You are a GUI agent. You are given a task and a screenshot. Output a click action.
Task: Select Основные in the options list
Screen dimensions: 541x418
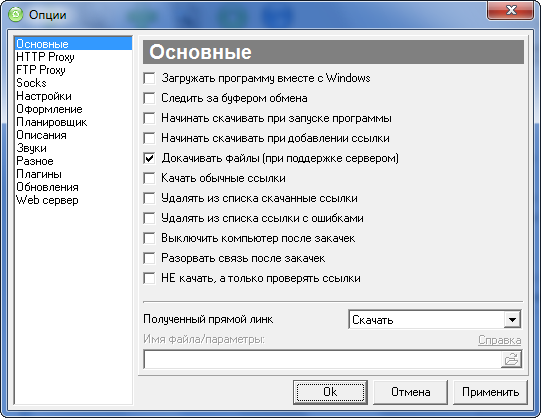click(73, 44)
